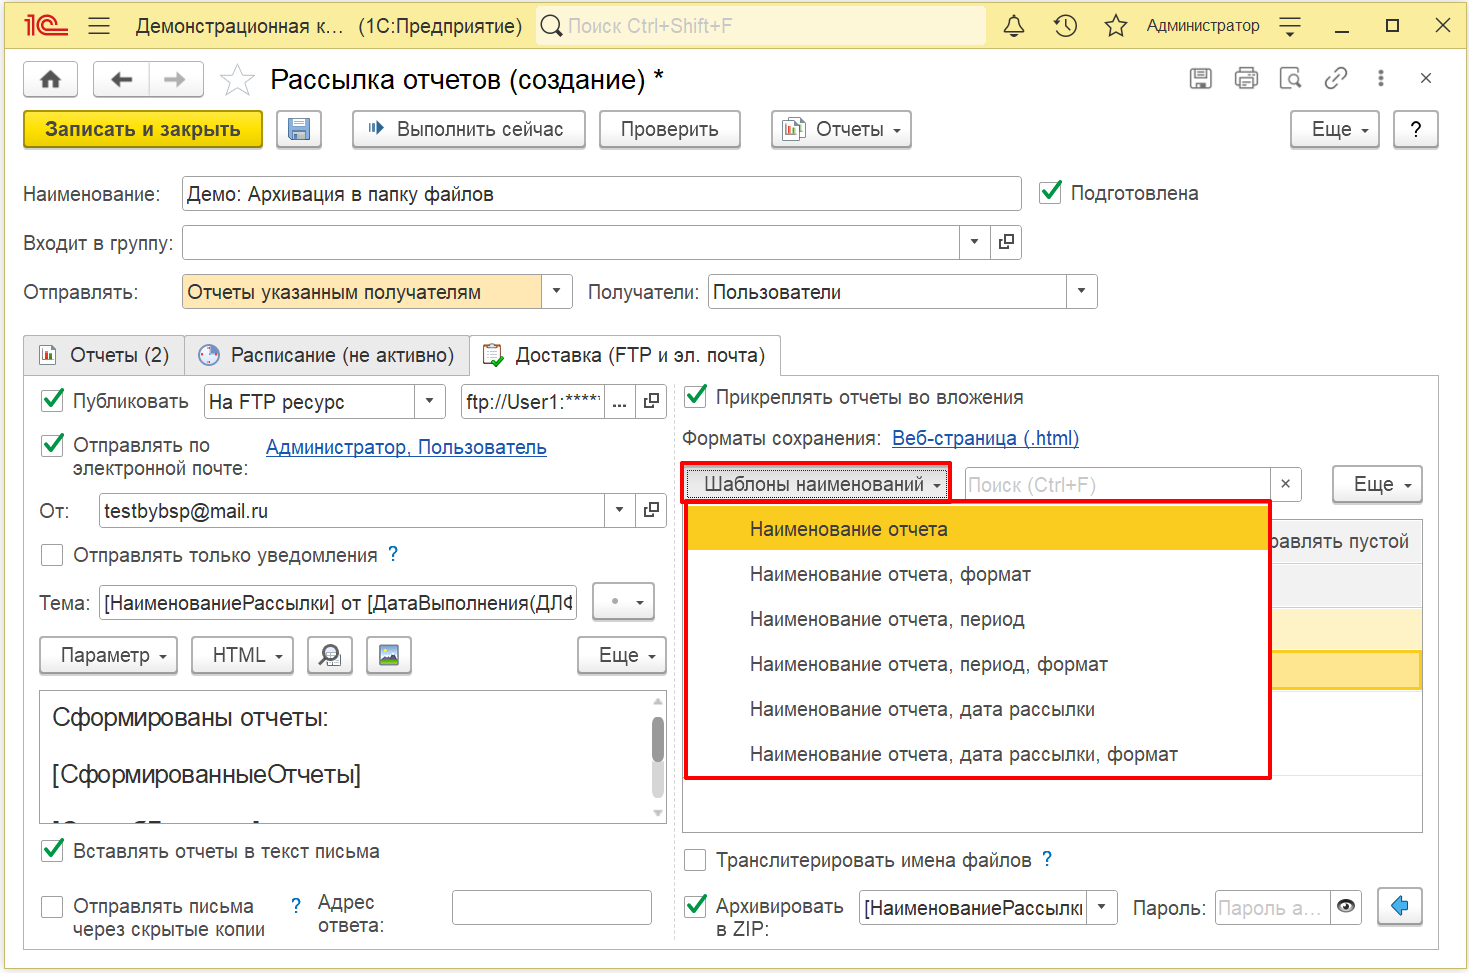The width and height of the screenshot is (1469, 973).
Task: Switch to the Отчеты (2) tab
Action: [x=104, y=355]
